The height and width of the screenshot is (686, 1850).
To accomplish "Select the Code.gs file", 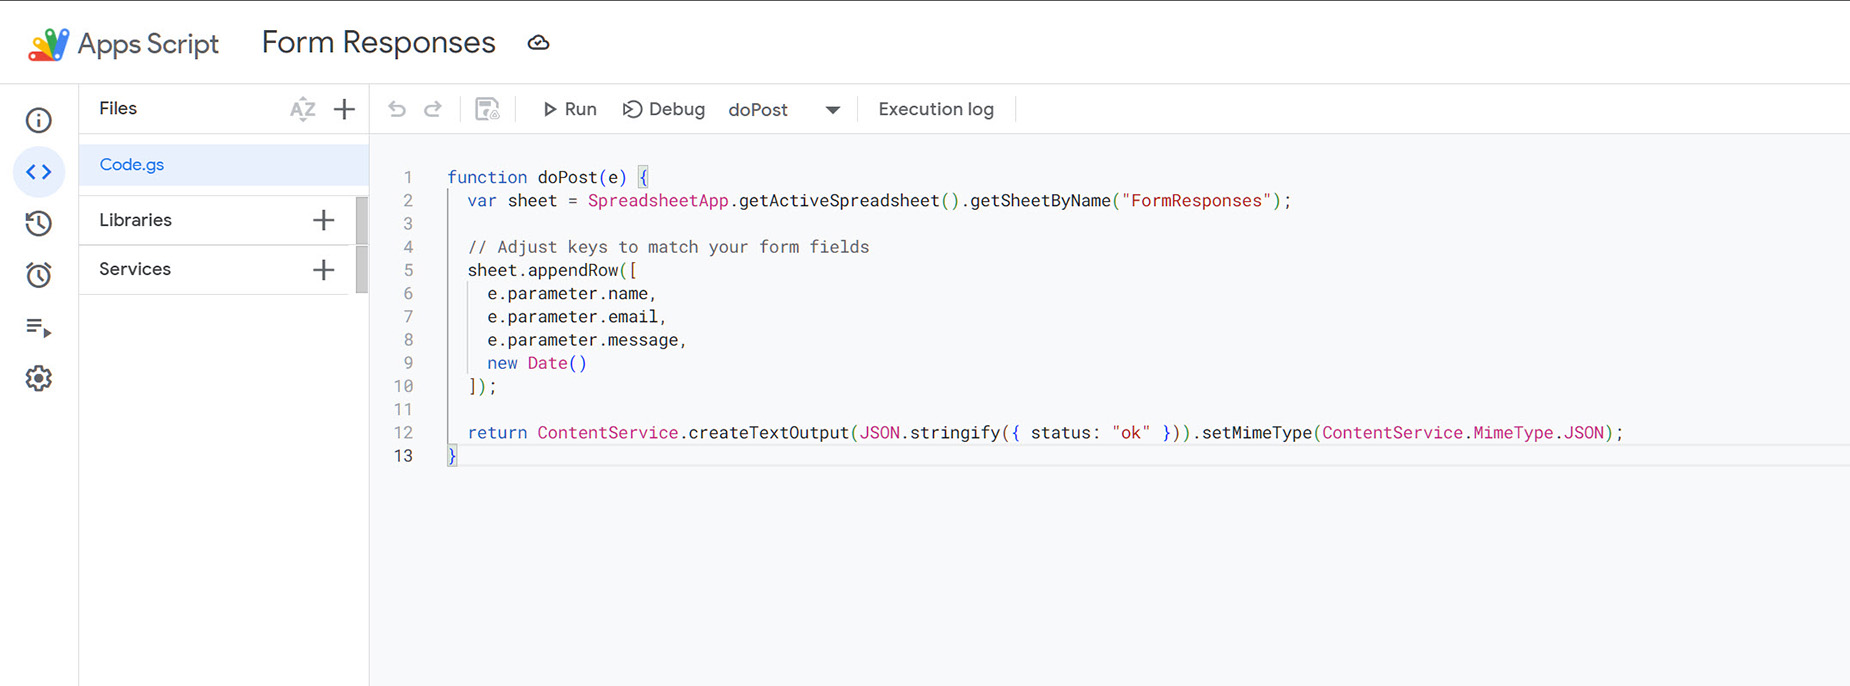I will 224,165.
